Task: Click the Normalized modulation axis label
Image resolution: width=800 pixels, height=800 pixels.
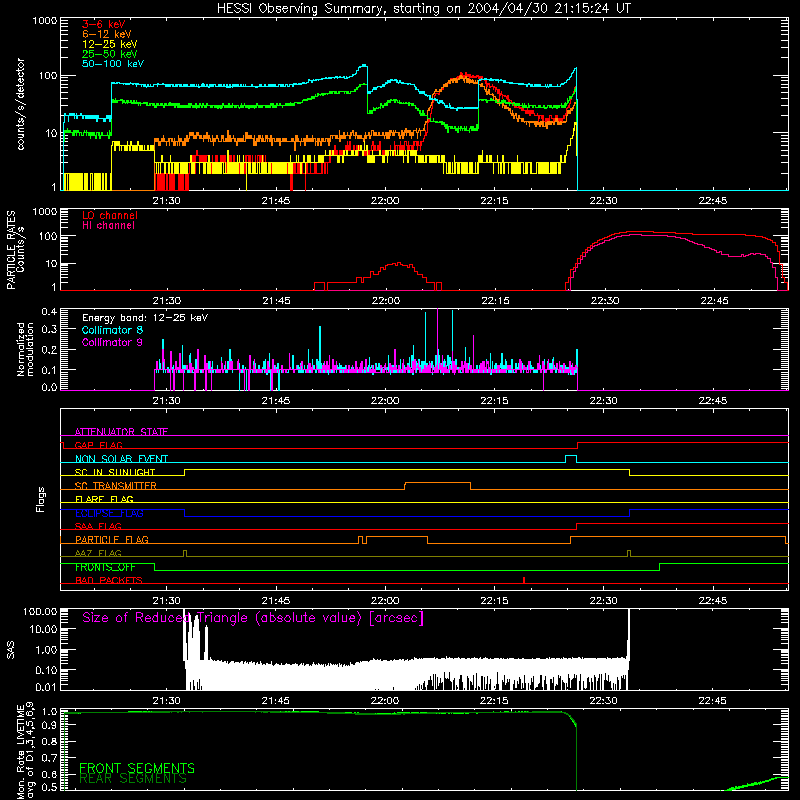Action: 25,349
